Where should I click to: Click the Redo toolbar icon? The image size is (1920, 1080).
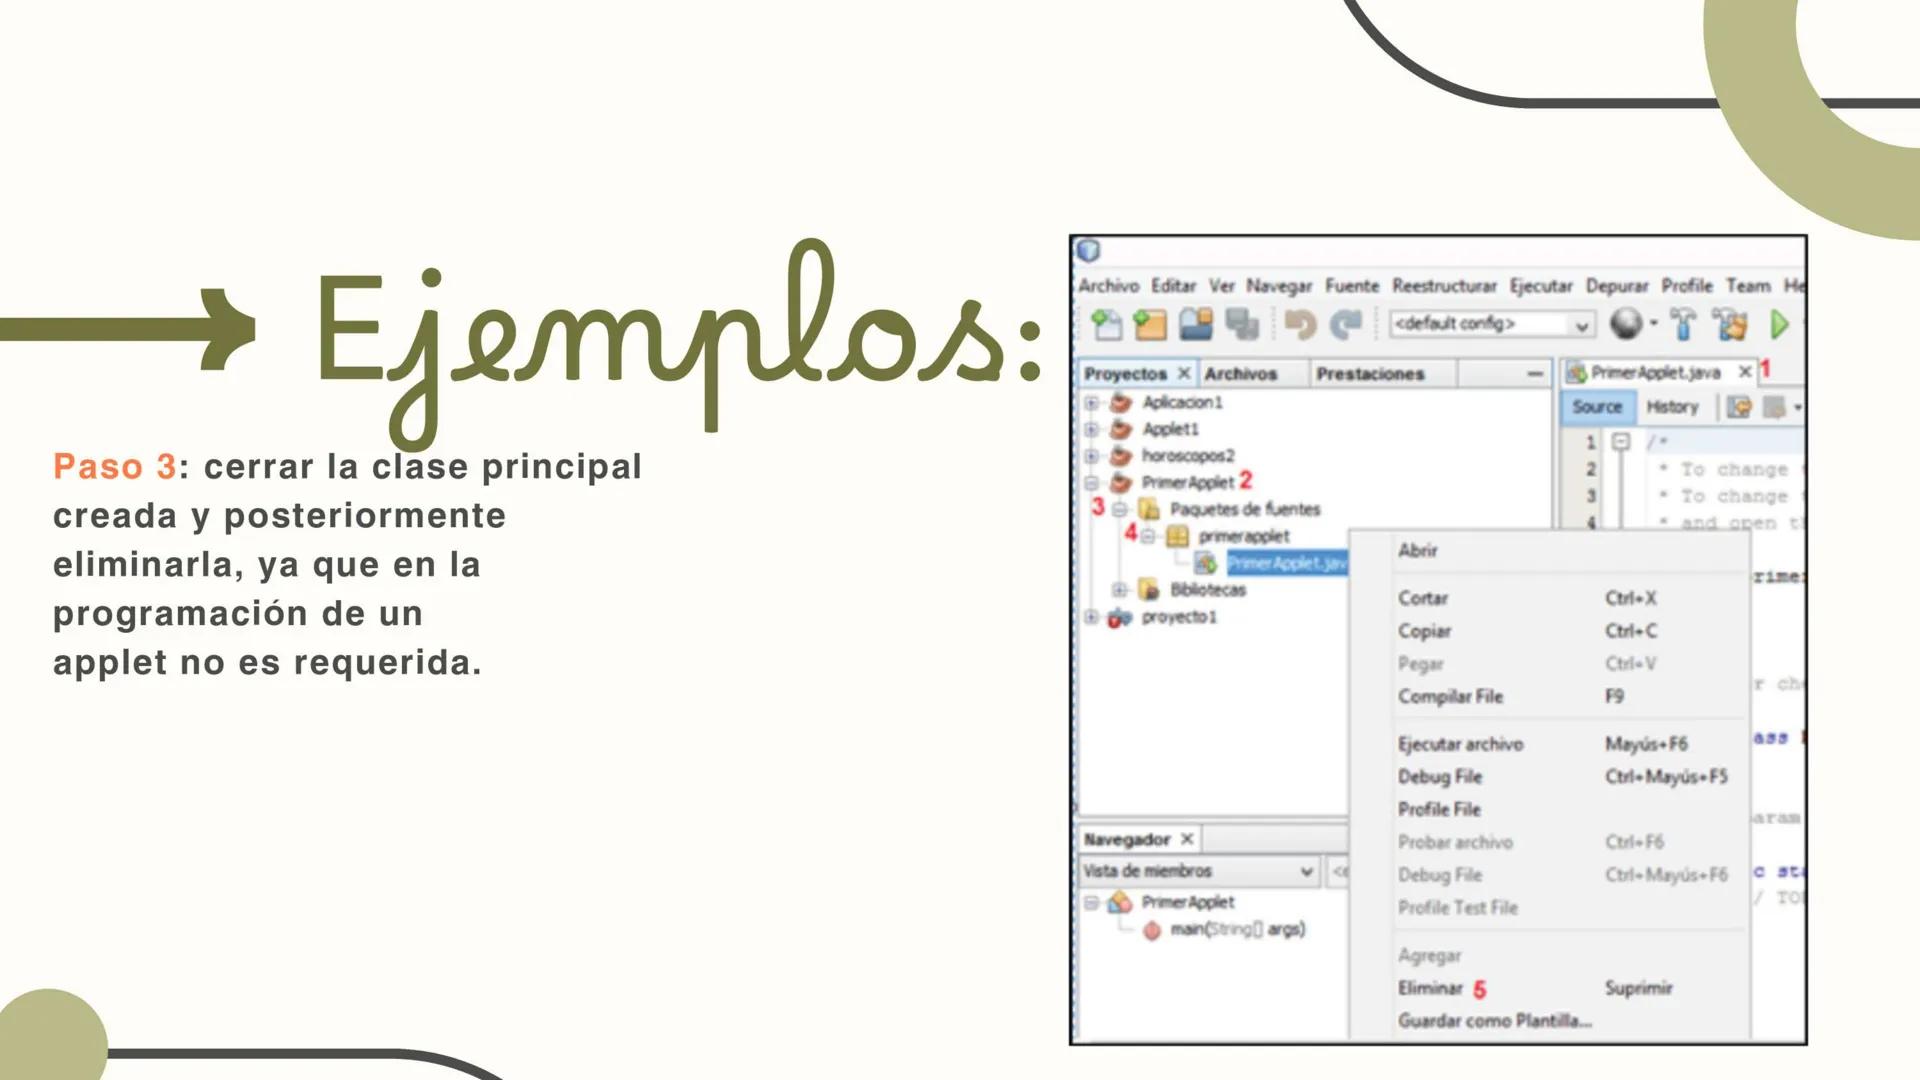pyautogui.click(x=1347, y=324)
